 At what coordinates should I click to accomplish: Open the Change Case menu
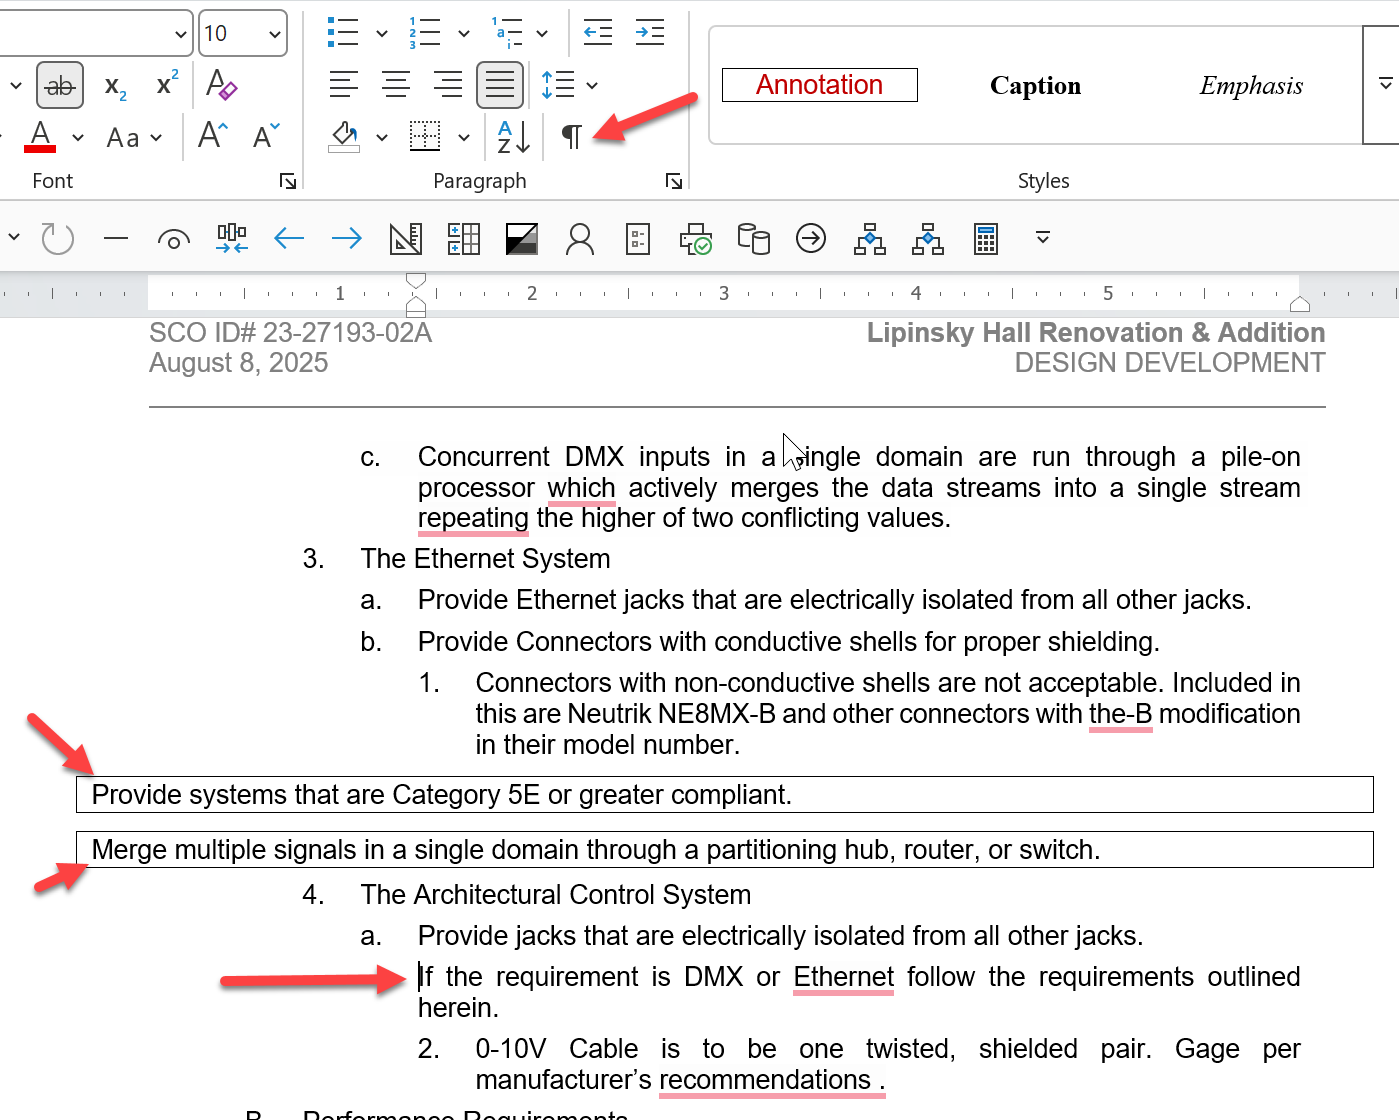pyautogui.click(x=134, y=137)
